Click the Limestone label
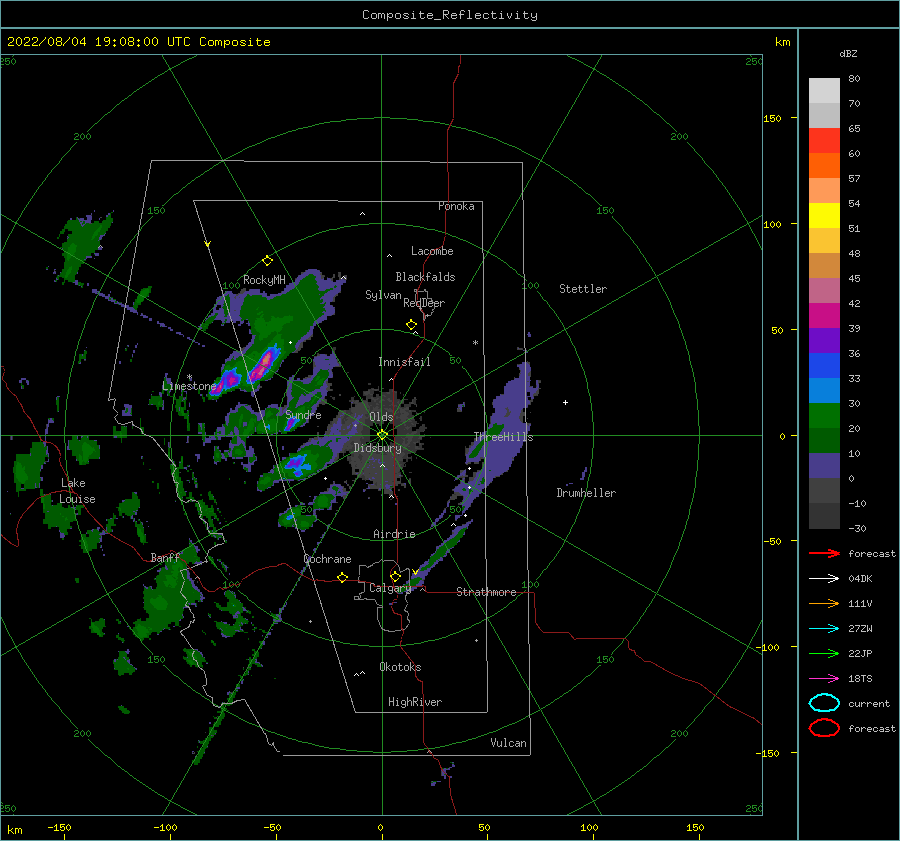Screen dimensions: 900x841 189,386
